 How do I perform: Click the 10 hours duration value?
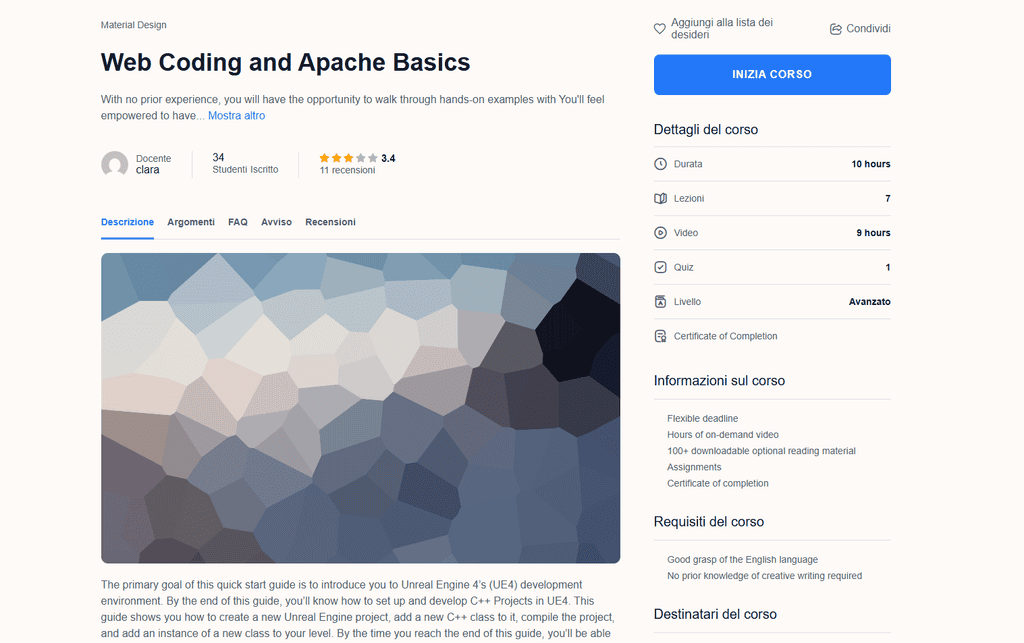pos(871,164)
